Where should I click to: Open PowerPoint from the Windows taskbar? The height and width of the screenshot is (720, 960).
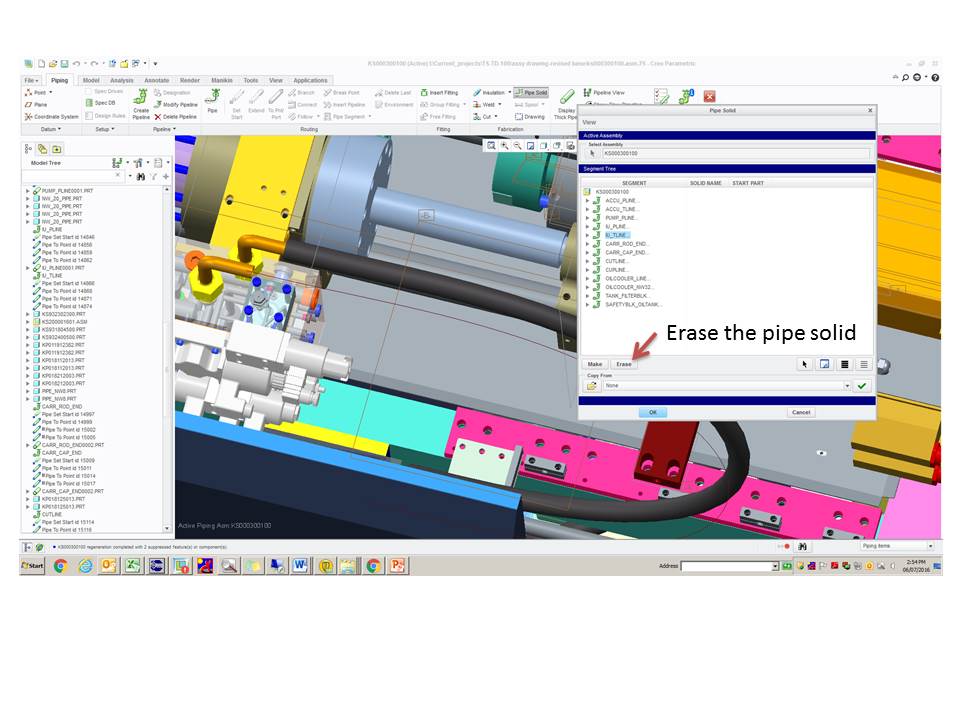click(x=397, y=566)
